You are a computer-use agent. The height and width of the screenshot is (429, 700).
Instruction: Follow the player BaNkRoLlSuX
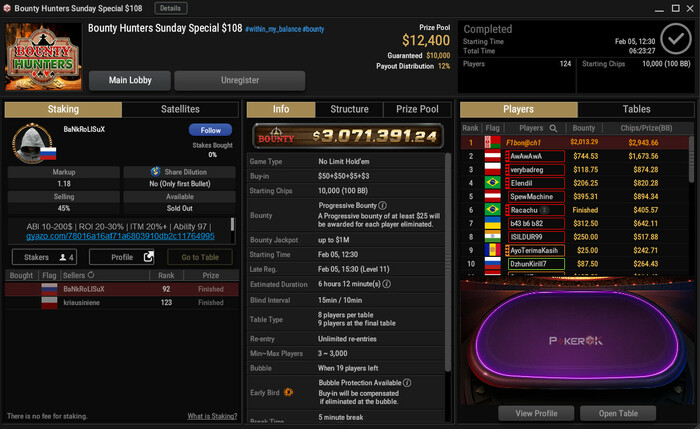tap(210, 130)
